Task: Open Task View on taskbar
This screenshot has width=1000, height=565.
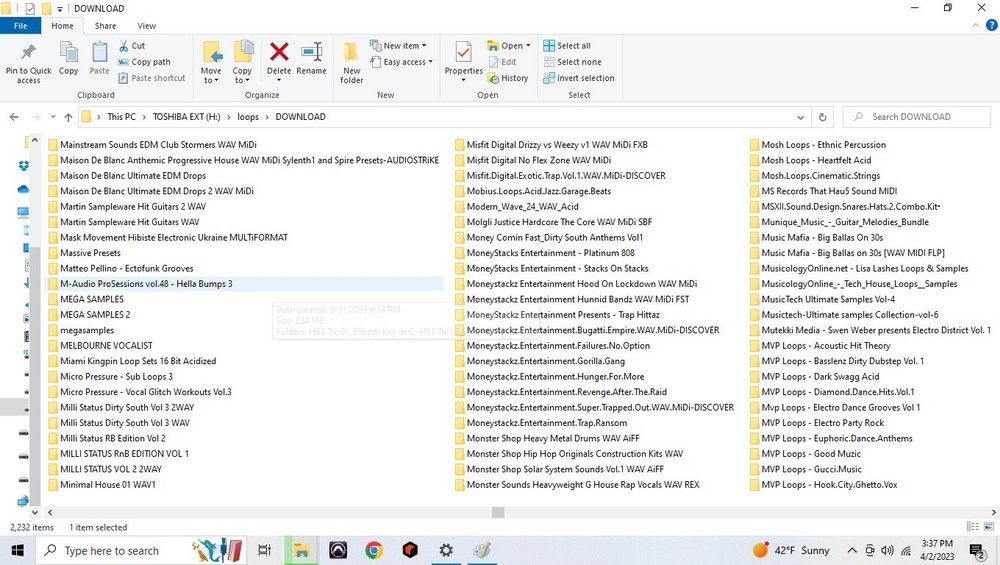Action: (265, 550)
